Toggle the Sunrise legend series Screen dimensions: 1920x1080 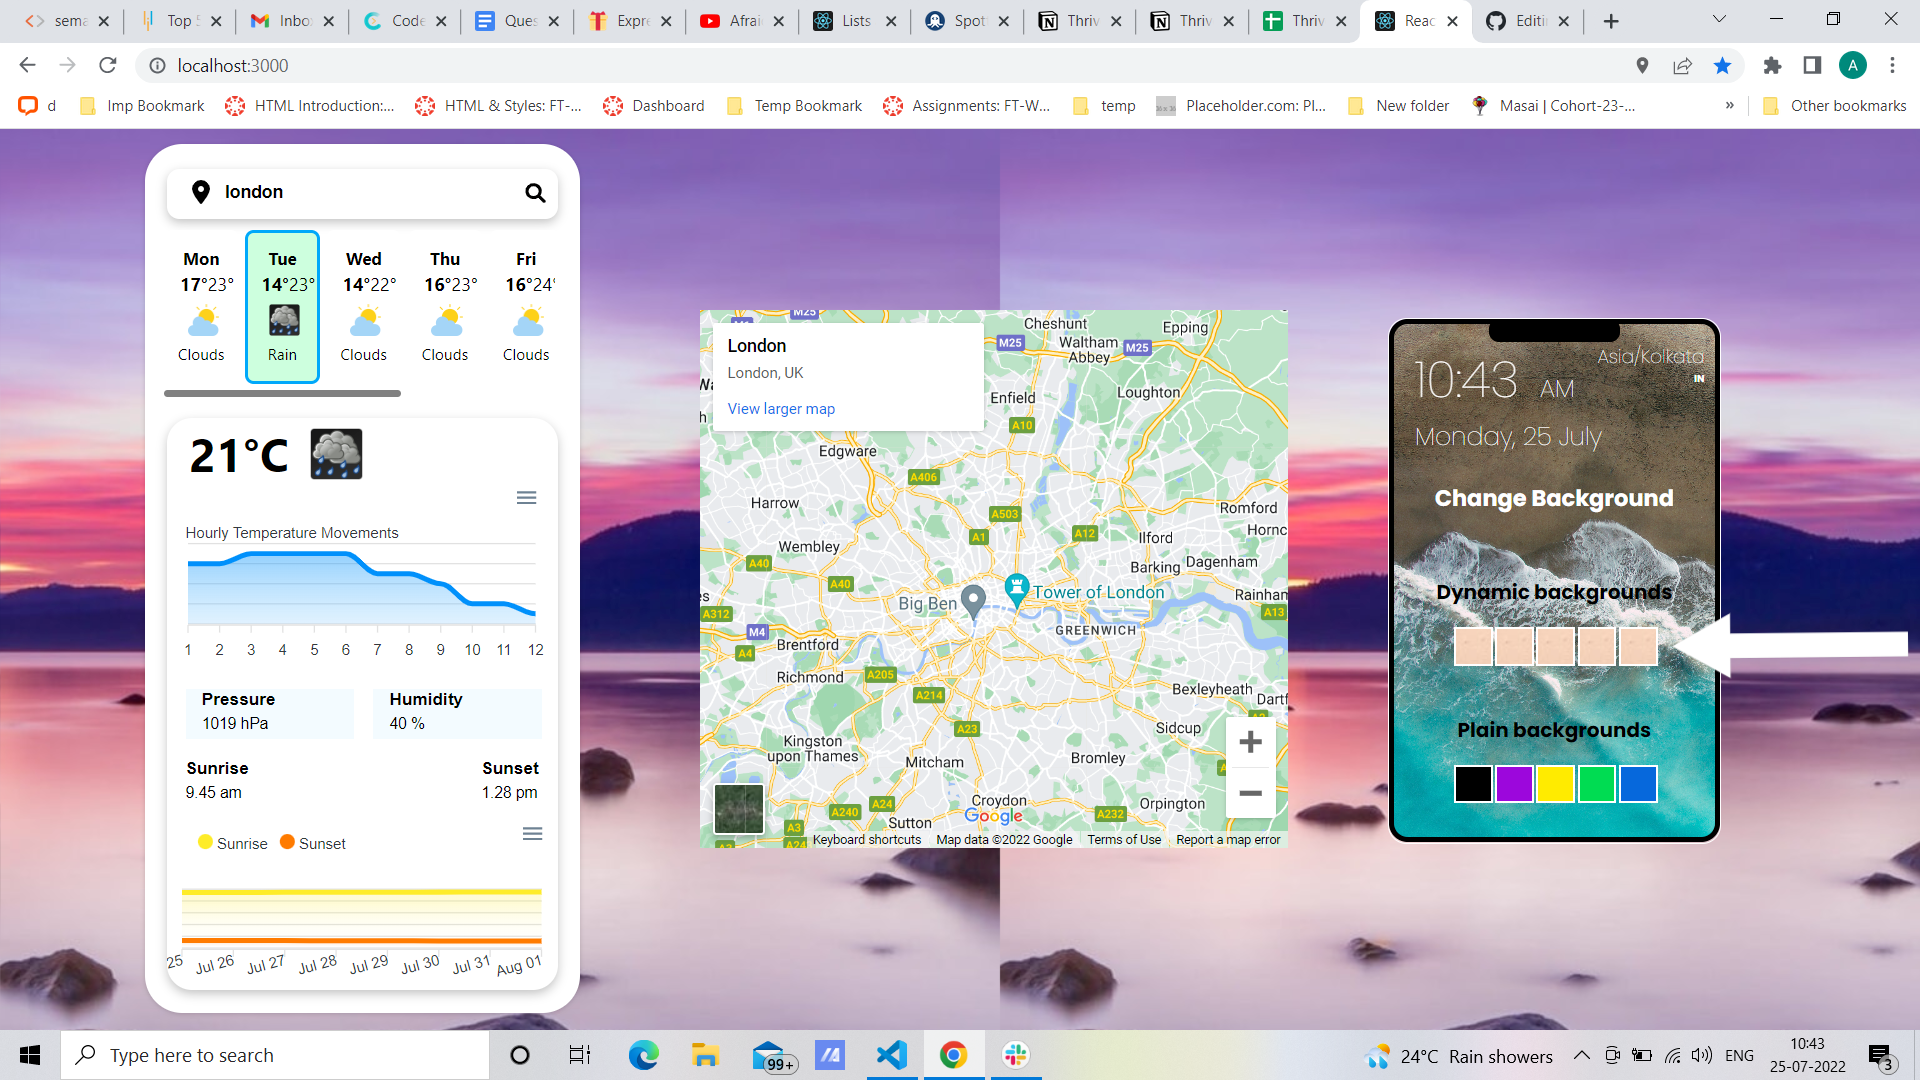point(233,843)
